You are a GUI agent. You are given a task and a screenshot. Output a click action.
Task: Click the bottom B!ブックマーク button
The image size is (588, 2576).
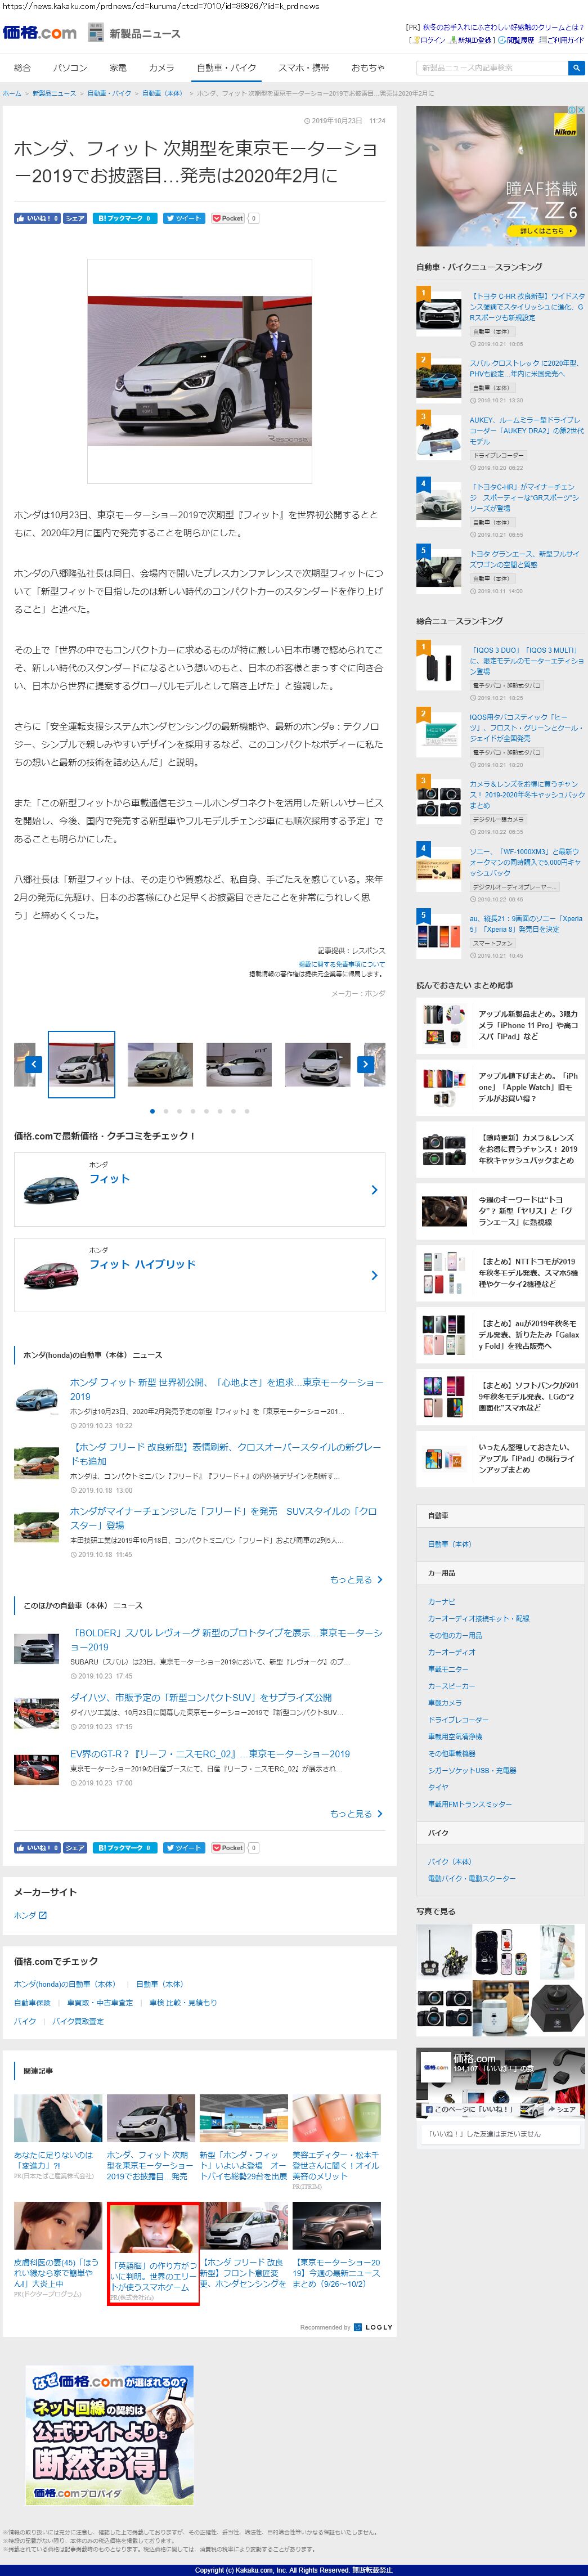[125, 1848]
